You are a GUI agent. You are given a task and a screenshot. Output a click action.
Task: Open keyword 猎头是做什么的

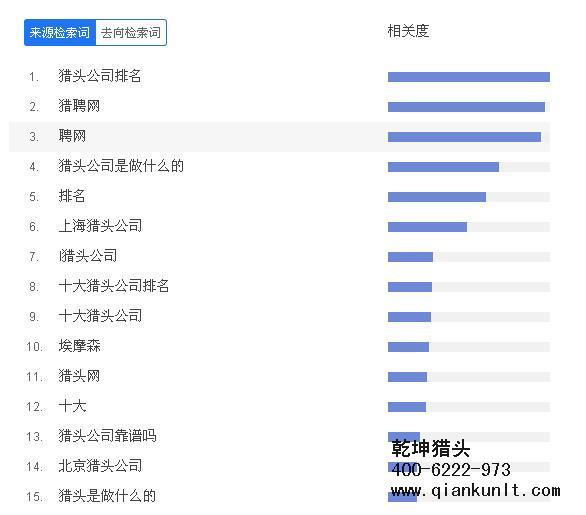point(107,496)
